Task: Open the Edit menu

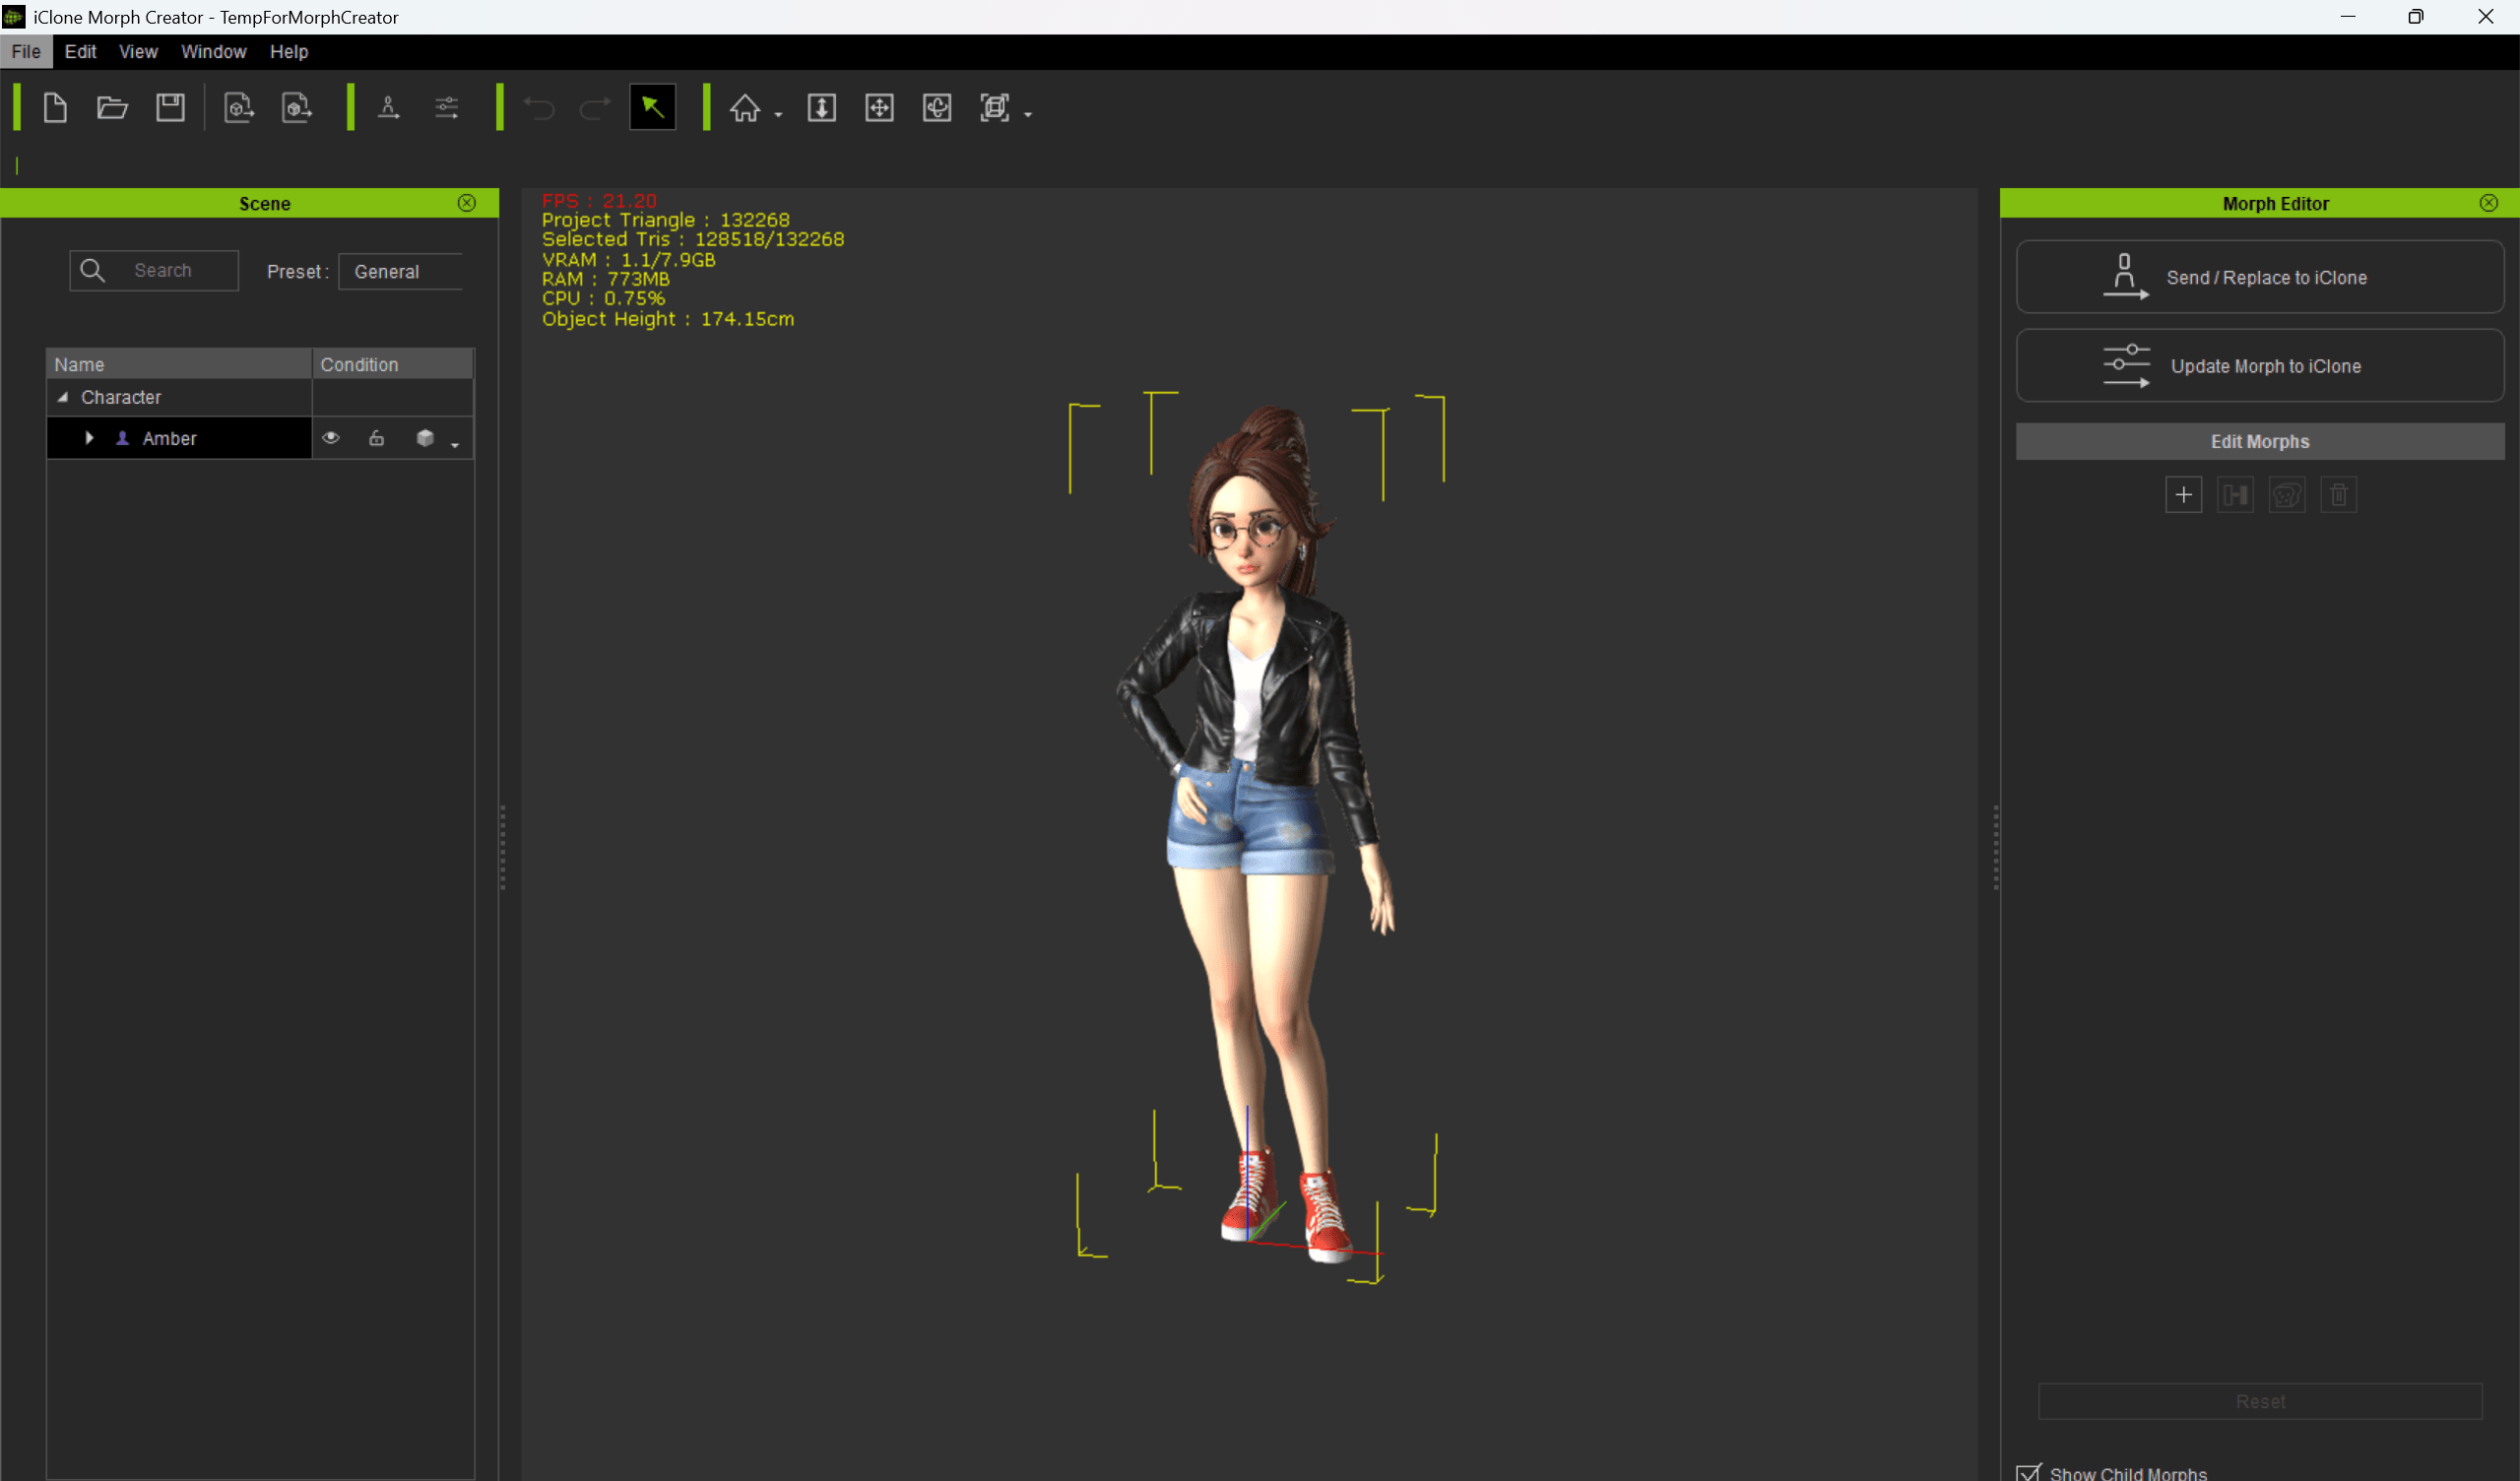Action: [x=80, y=52]
